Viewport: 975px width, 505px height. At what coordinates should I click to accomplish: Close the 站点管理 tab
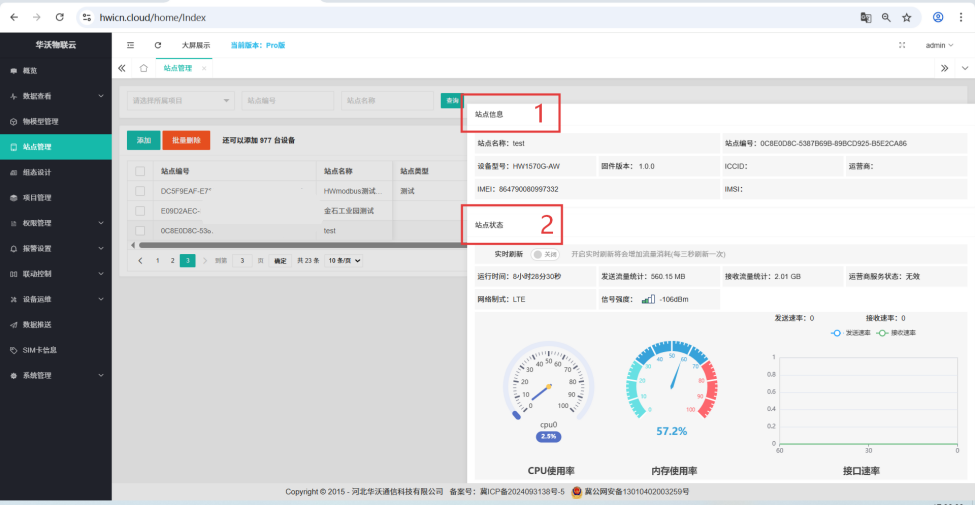pos(204,68)
